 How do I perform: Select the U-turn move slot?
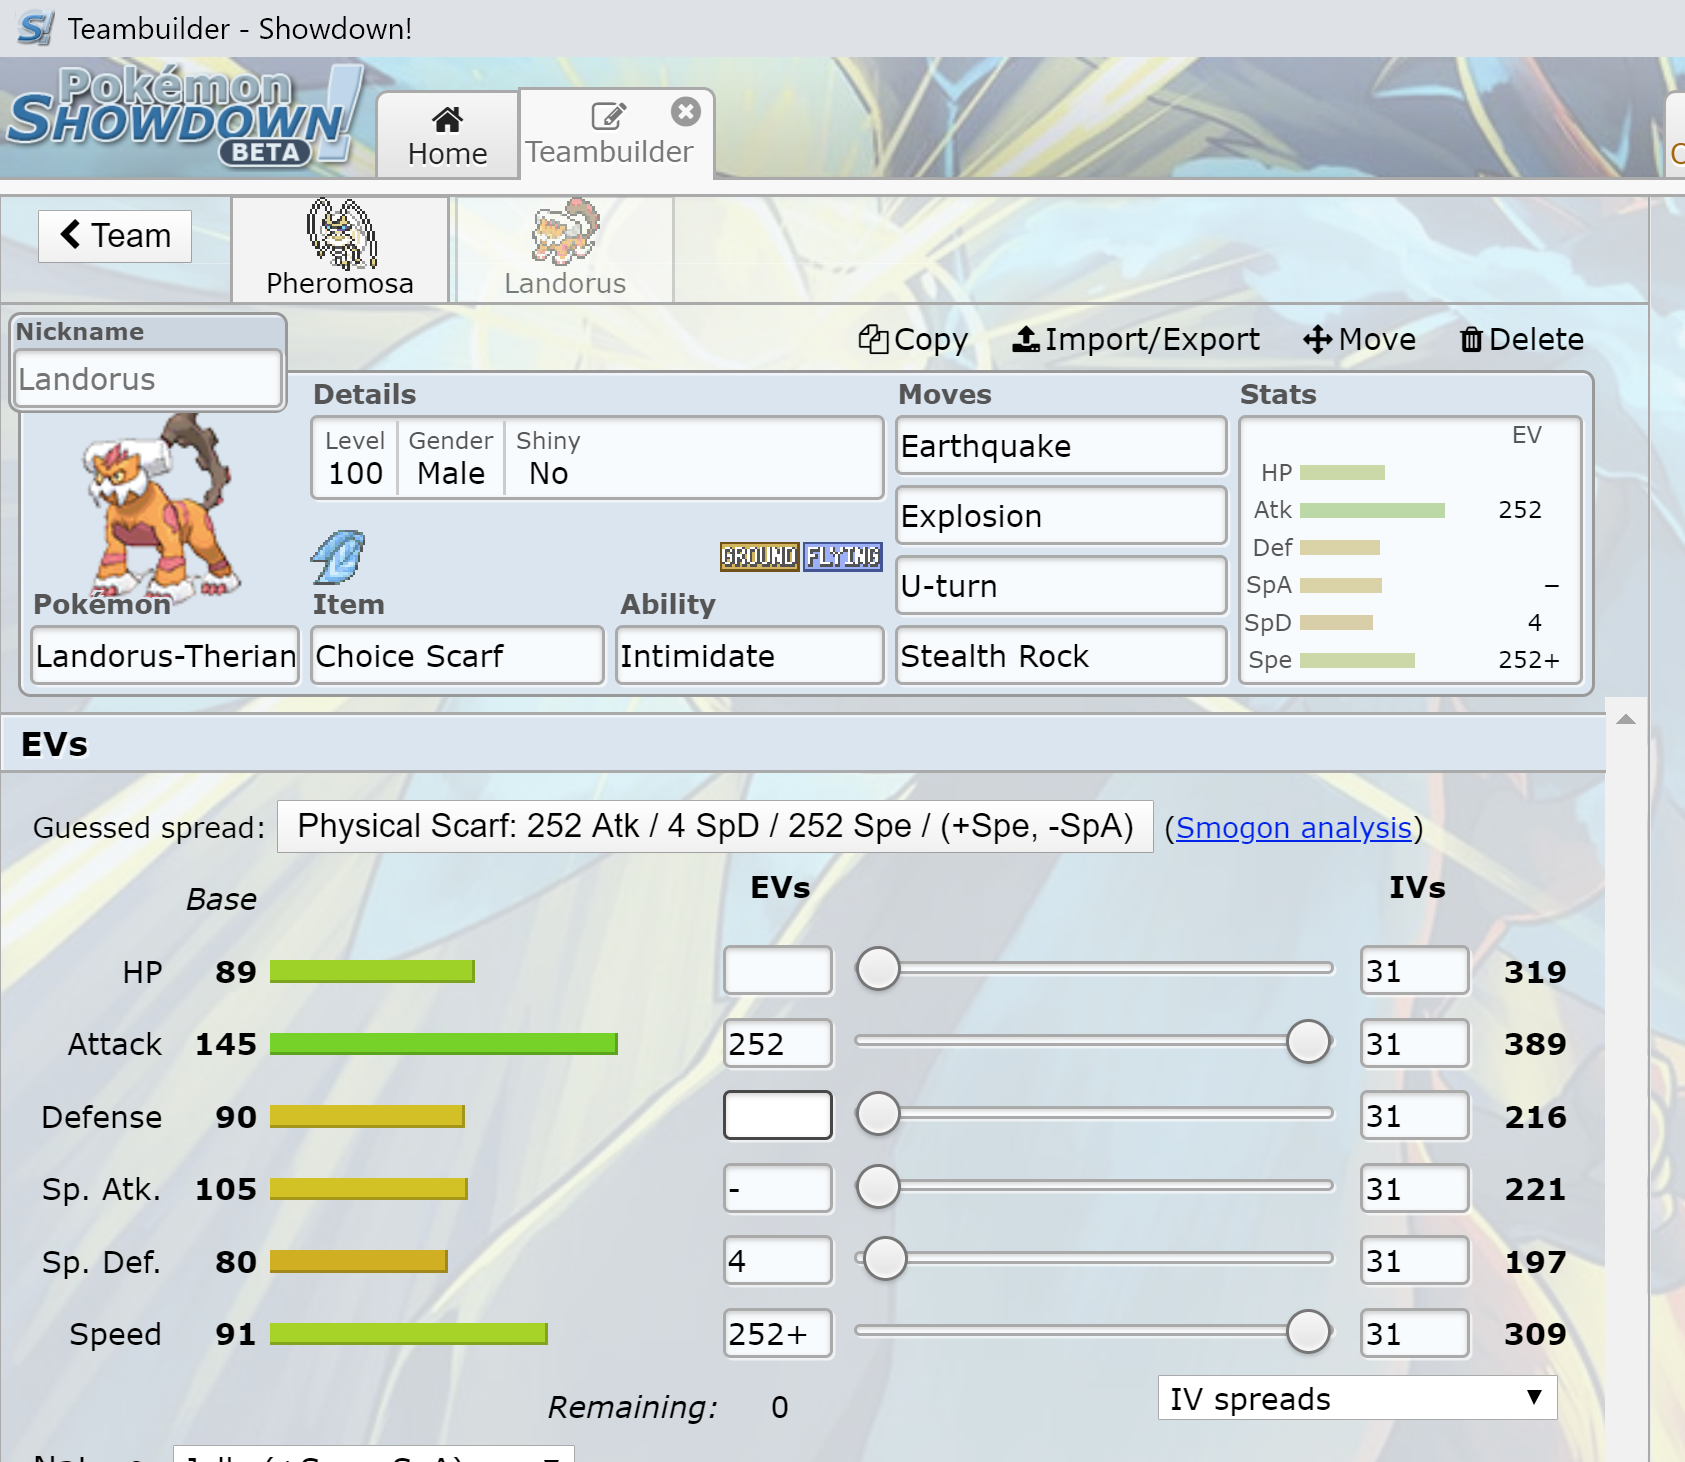point(1061,586)
